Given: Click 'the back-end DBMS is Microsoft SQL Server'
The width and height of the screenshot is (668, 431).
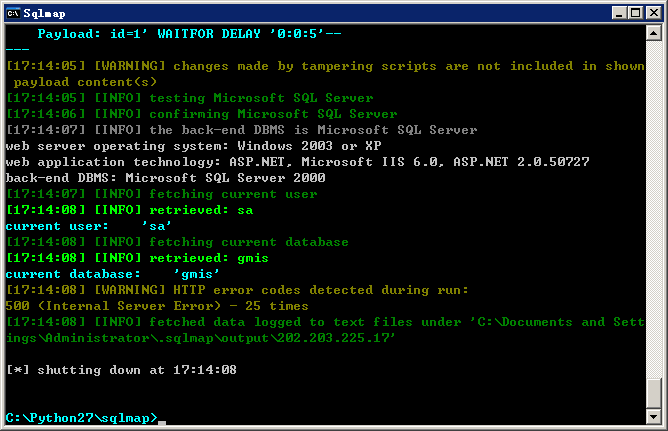Looking at the screenshot, I should click(x=242, y=130).
